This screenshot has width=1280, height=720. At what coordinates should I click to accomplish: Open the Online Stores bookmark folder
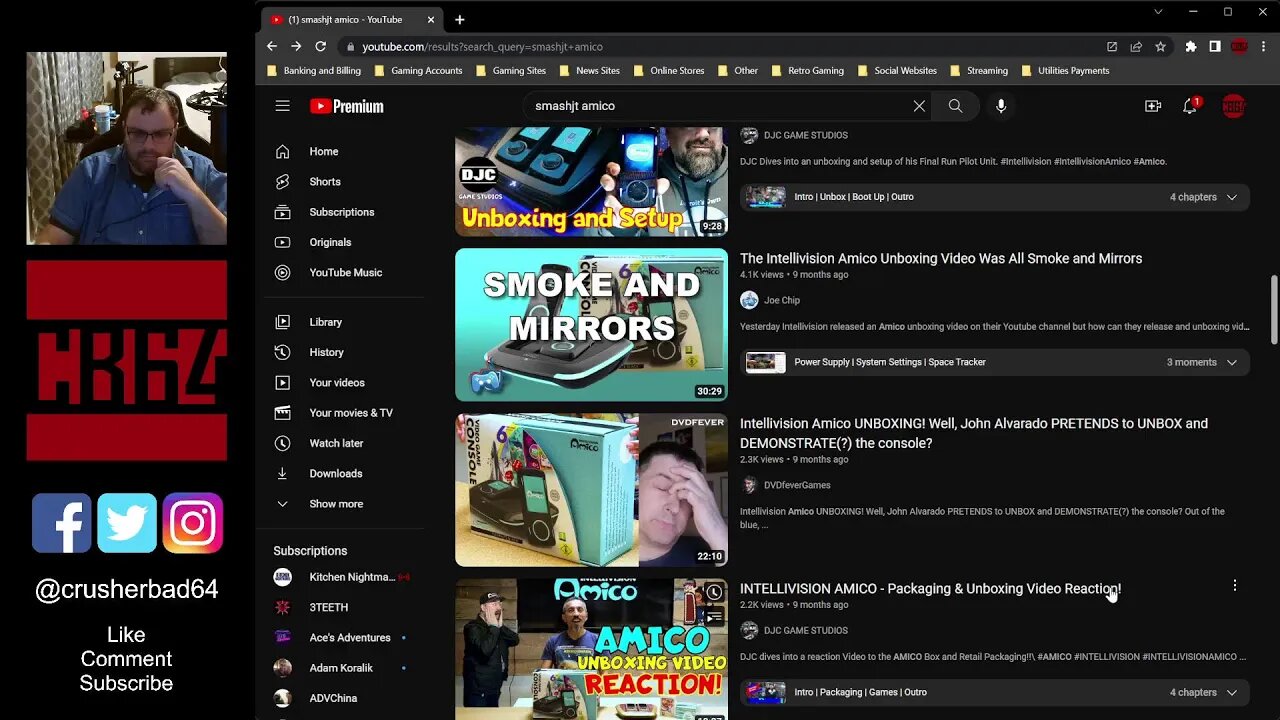[x=669, y=71]
